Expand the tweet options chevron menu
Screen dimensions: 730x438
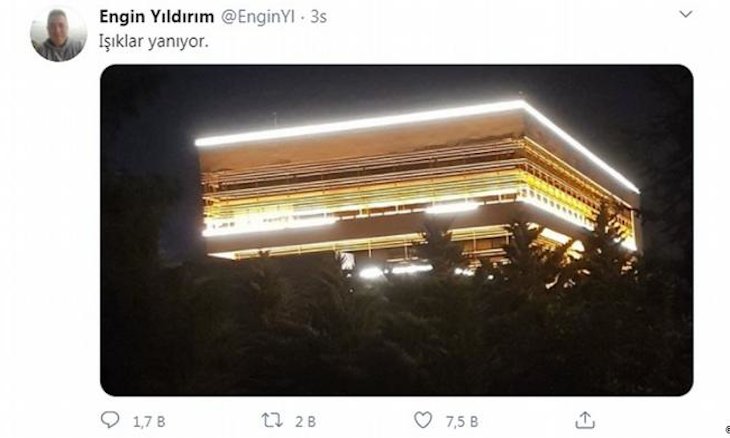685,14
